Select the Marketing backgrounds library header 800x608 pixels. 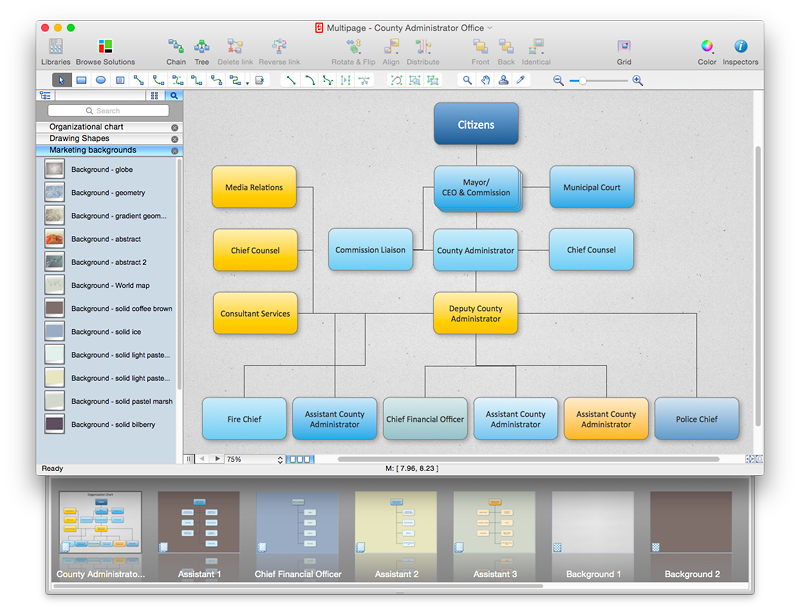109,150
